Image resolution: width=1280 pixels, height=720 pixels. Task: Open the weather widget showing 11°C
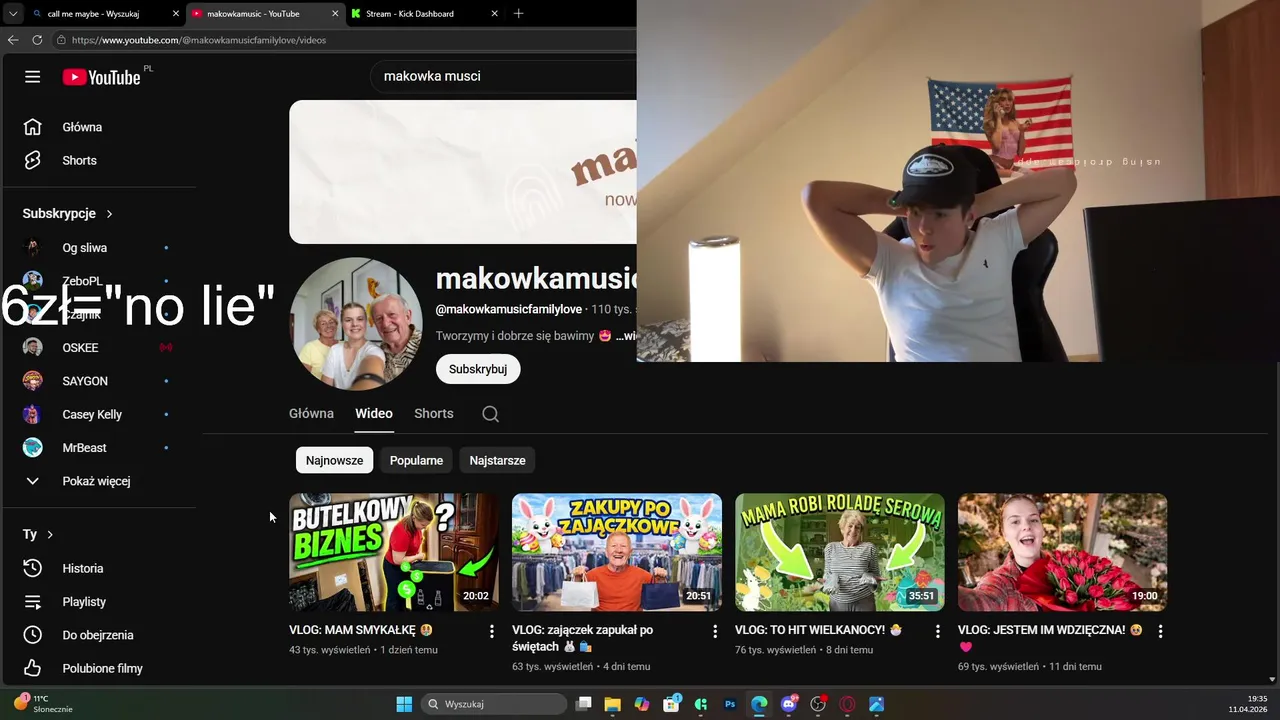click(42, 704)
